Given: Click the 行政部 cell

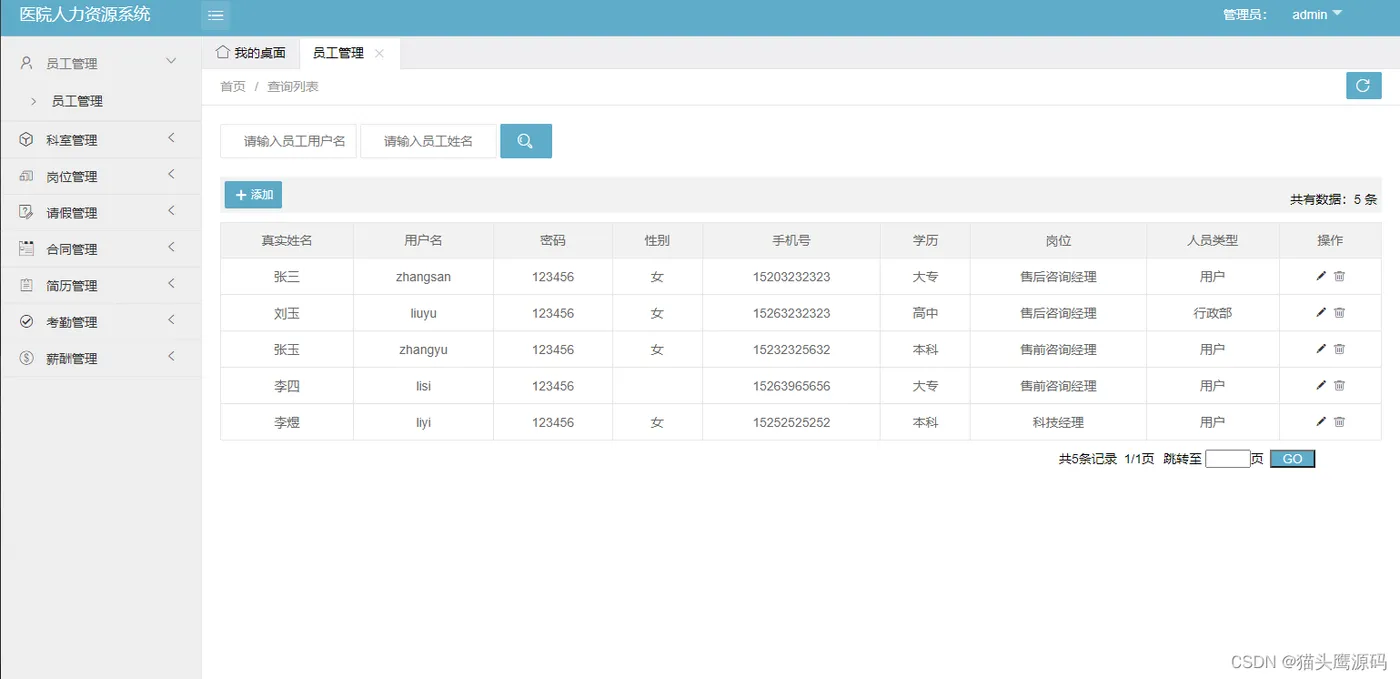Looking at the screenshot, I should pyautogui.click(x=1212, y=313).
